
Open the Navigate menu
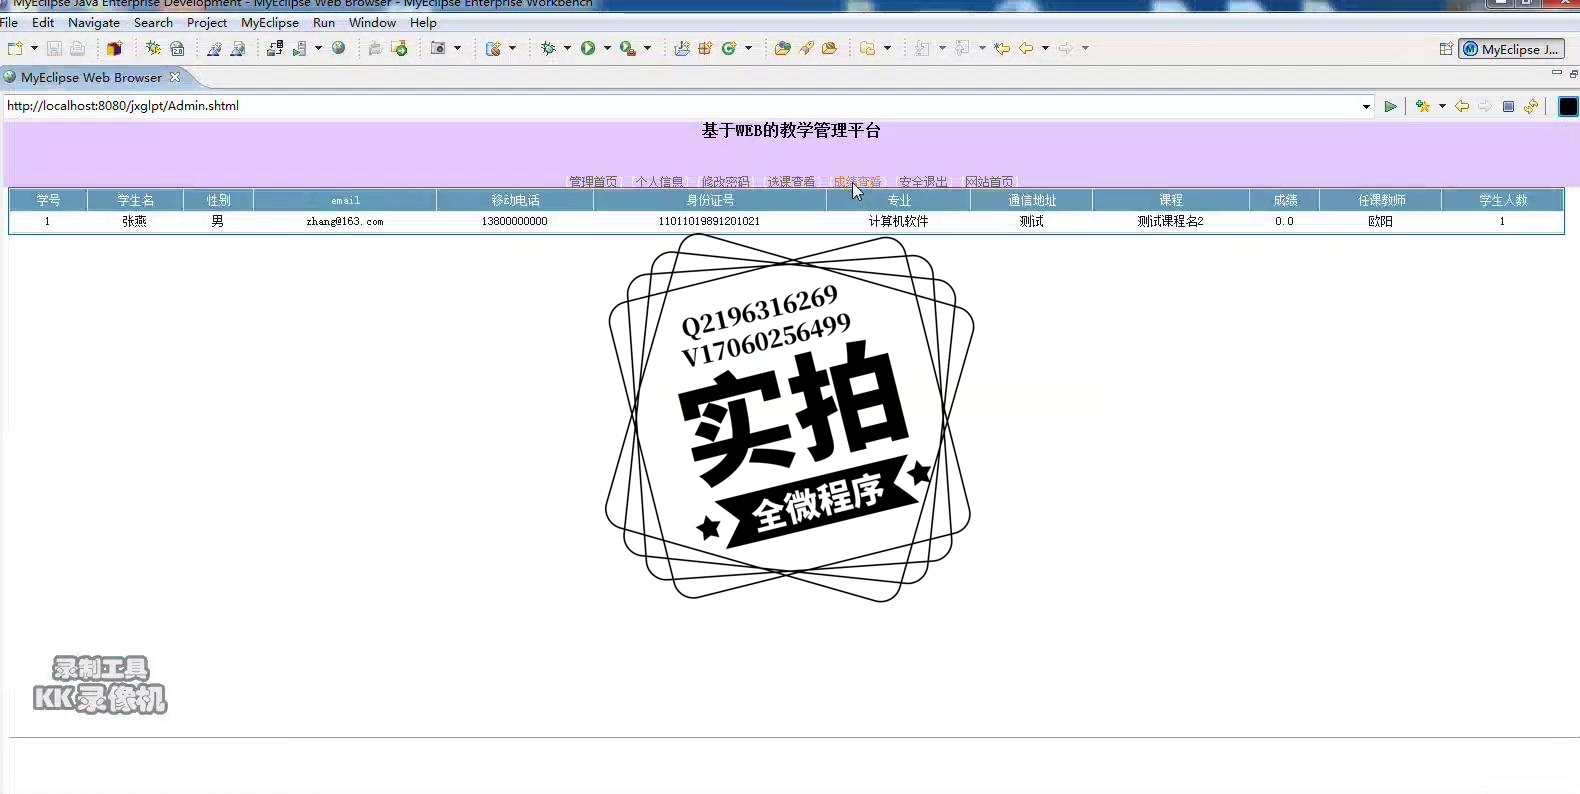(94, 22)
